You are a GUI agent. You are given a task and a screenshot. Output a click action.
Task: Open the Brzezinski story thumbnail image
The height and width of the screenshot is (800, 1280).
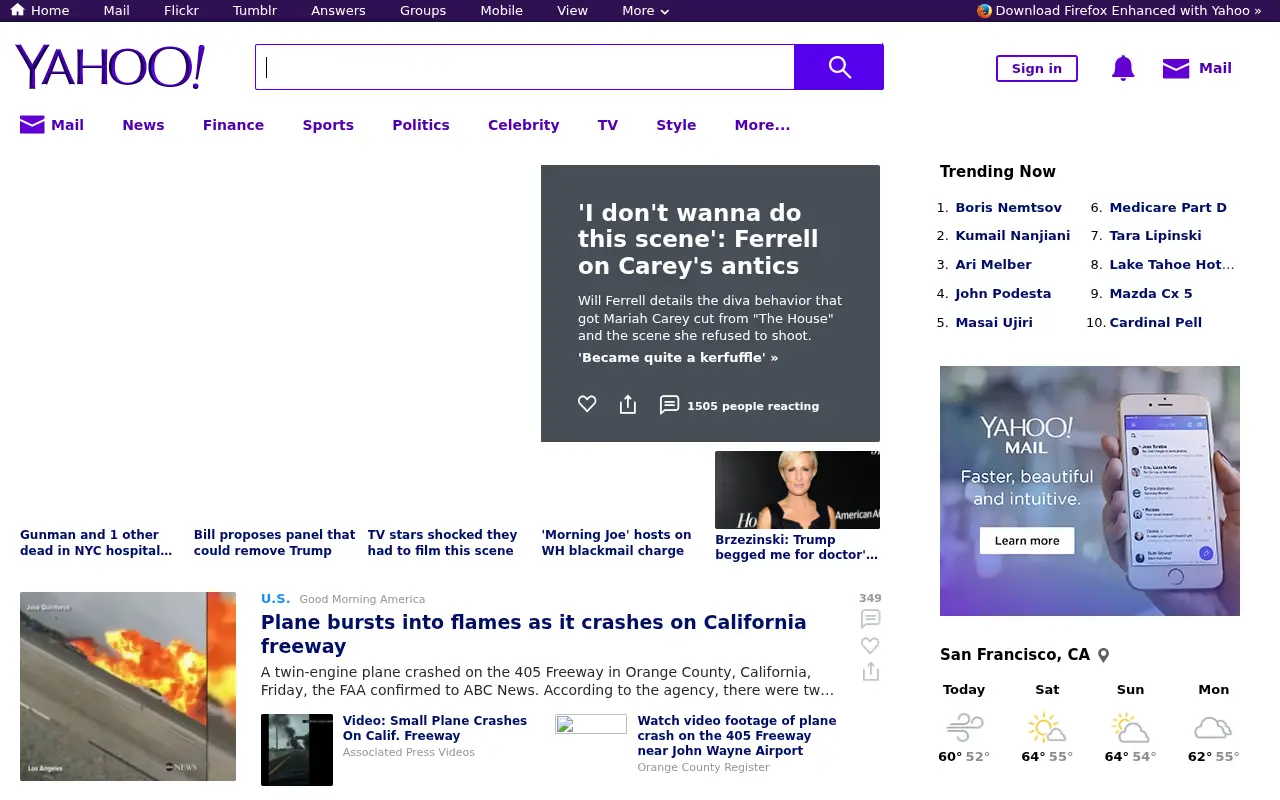797,490
